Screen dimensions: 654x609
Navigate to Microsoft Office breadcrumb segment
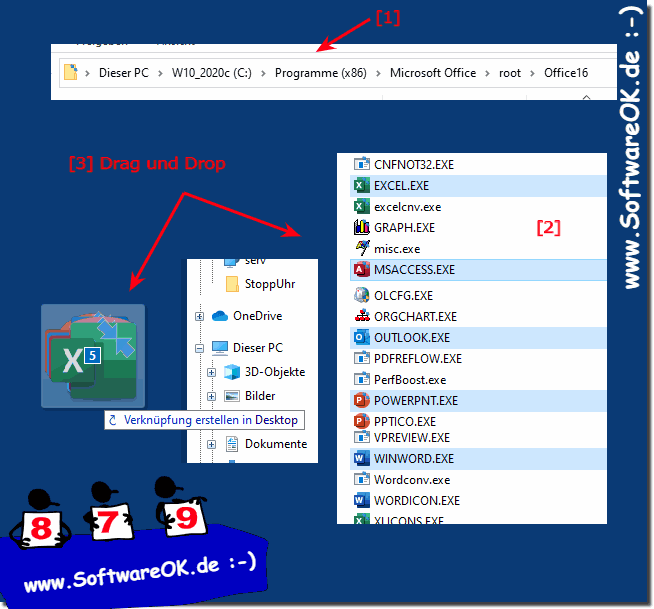(433, 73)
